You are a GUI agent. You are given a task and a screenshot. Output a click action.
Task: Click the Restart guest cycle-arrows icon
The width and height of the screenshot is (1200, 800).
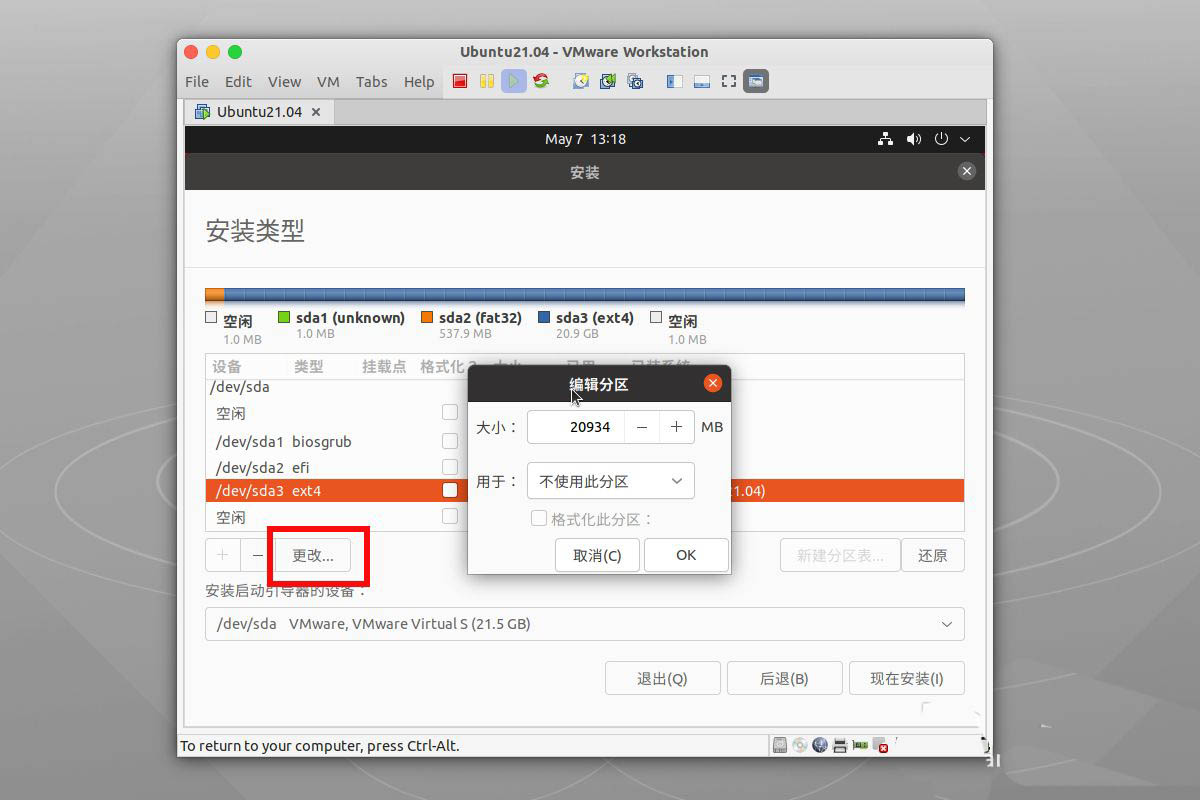[x=541, y=81]
